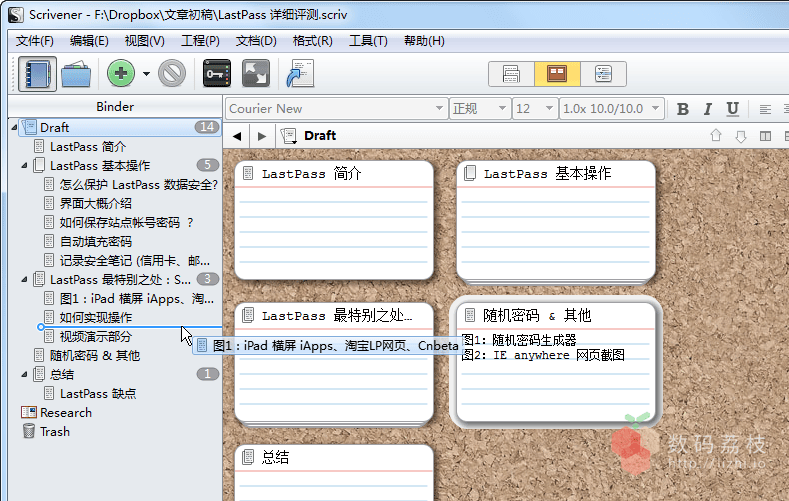The height and width of the screenshot is (501, 789).
Task: Enter full screen composition mode icon
Action: (256, 73)
